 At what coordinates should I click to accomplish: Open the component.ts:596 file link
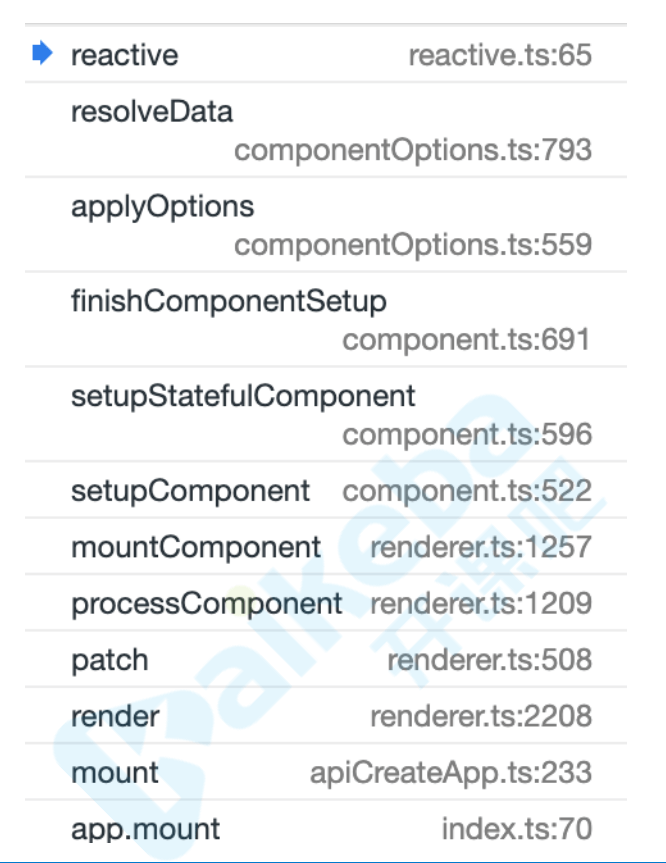tap(467, 434)
